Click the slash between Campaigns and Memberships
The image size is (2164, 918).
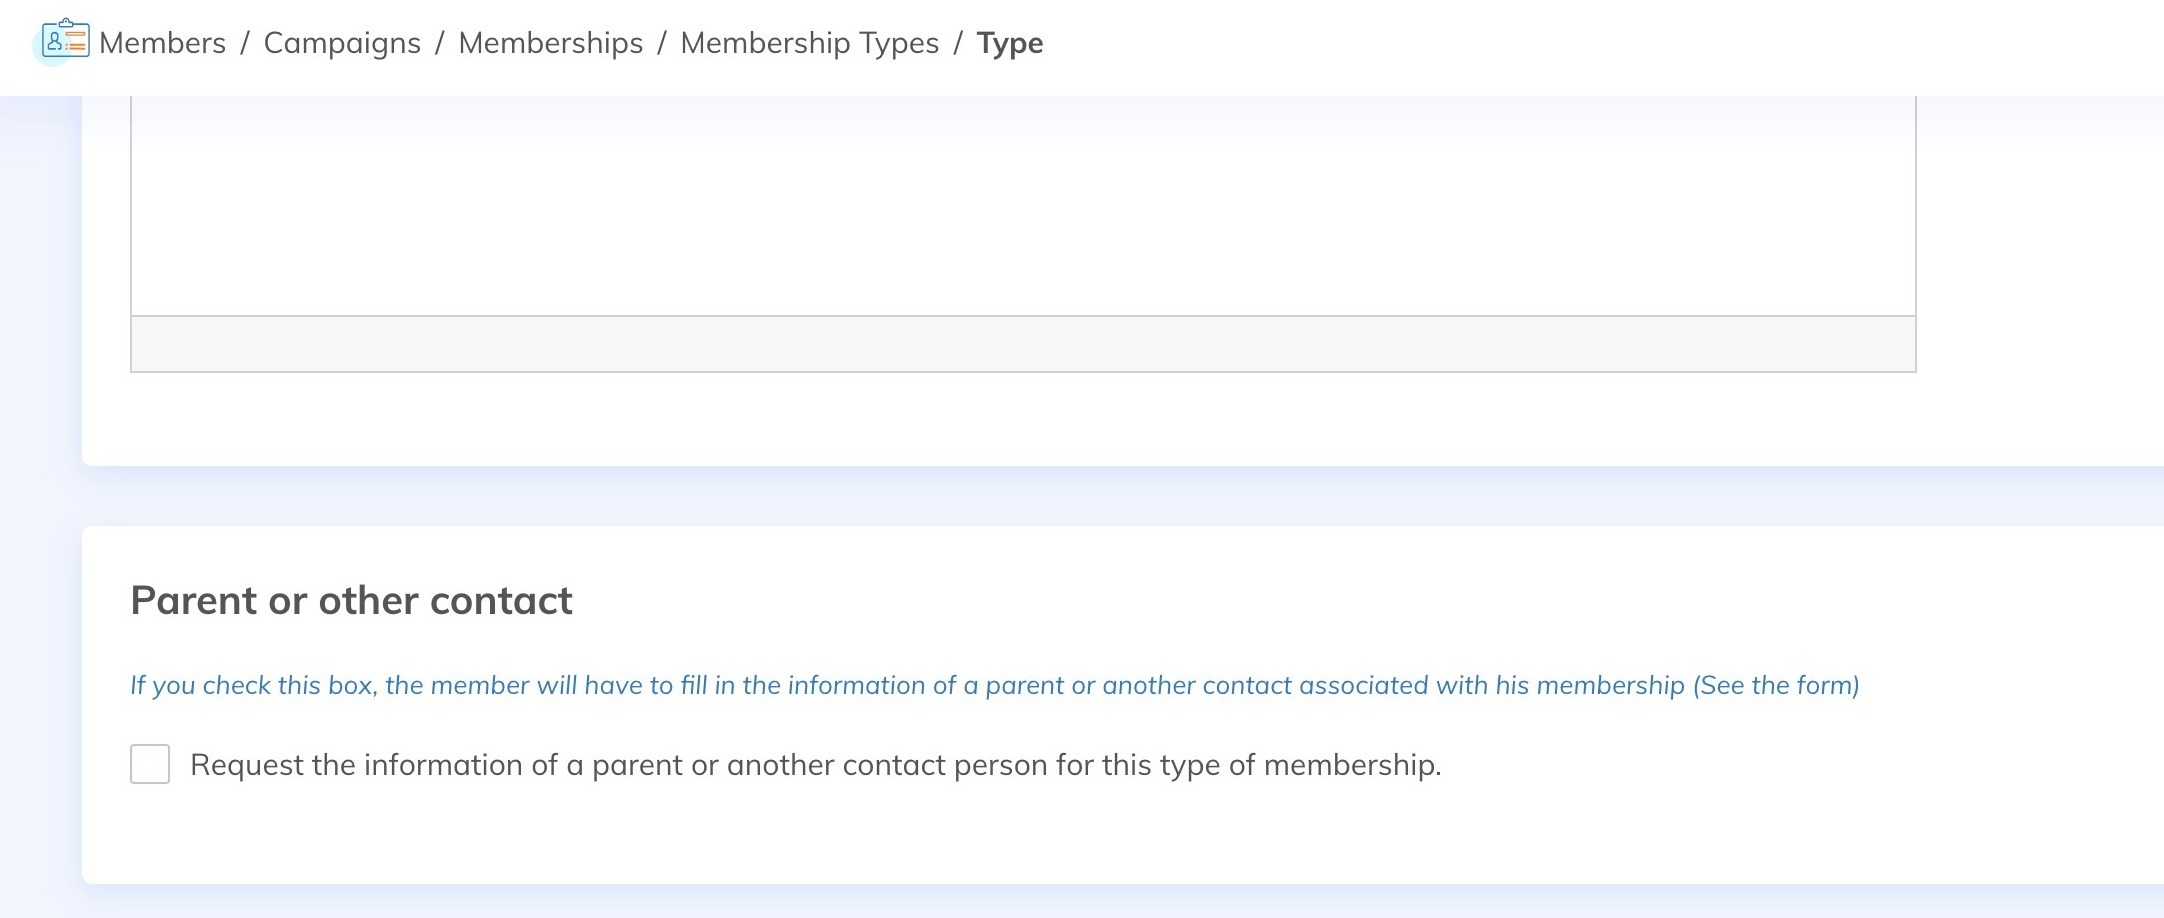tap(439, 43)
